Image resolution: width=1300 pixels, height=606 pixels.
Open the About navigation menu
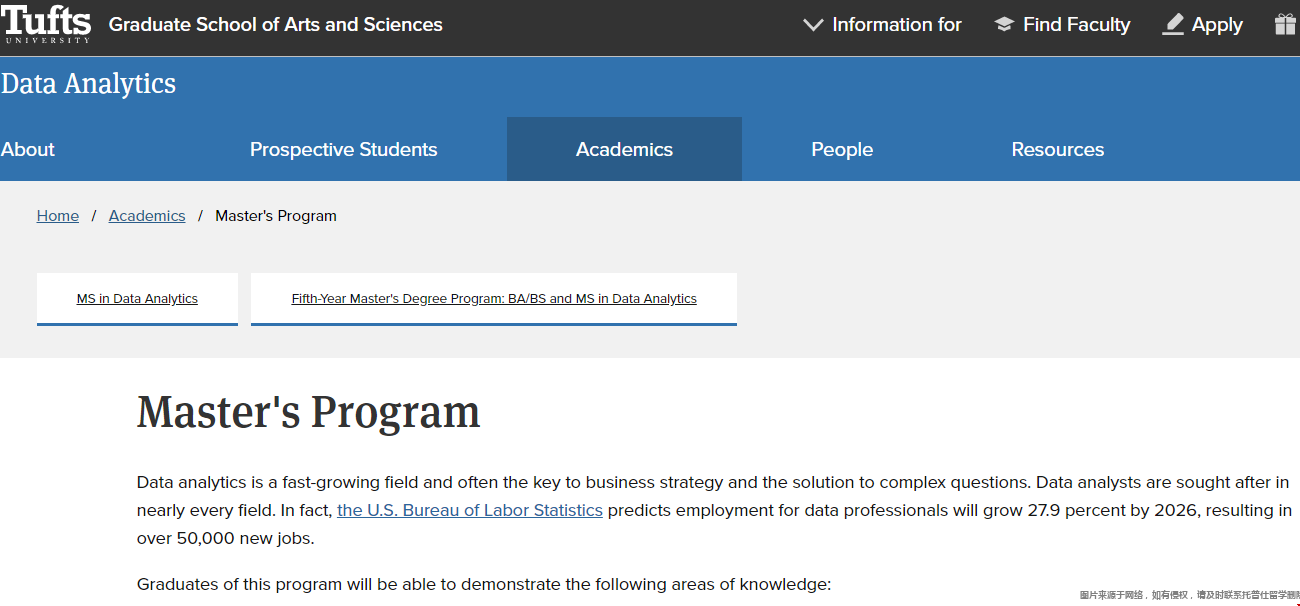[28, 149]
